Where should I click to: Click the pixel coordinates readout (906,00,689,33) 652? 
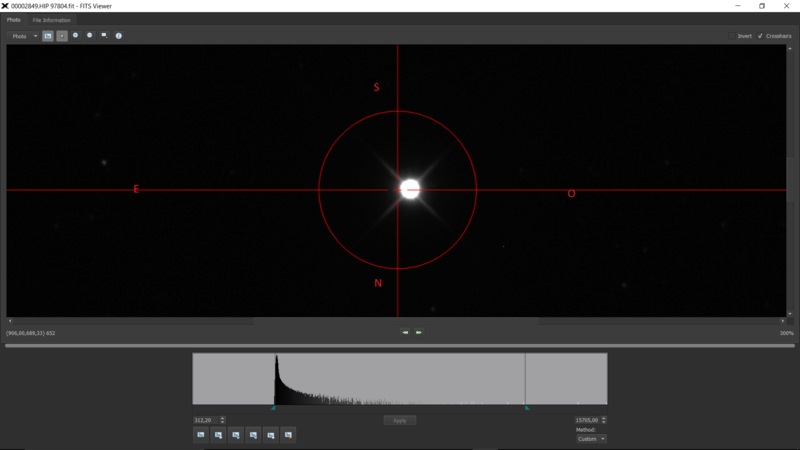click(x=31, y=333)
